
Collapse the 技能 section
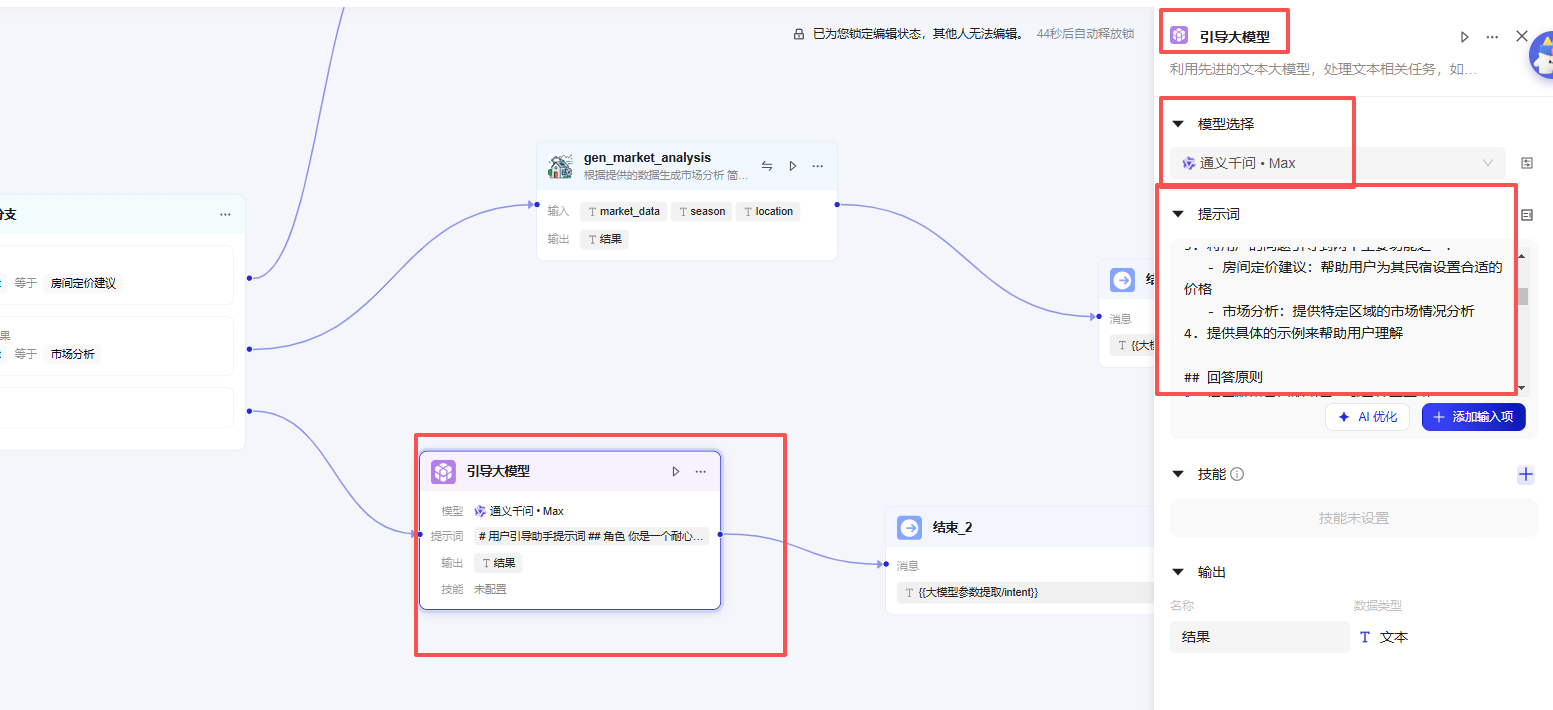click(1178, 474)
